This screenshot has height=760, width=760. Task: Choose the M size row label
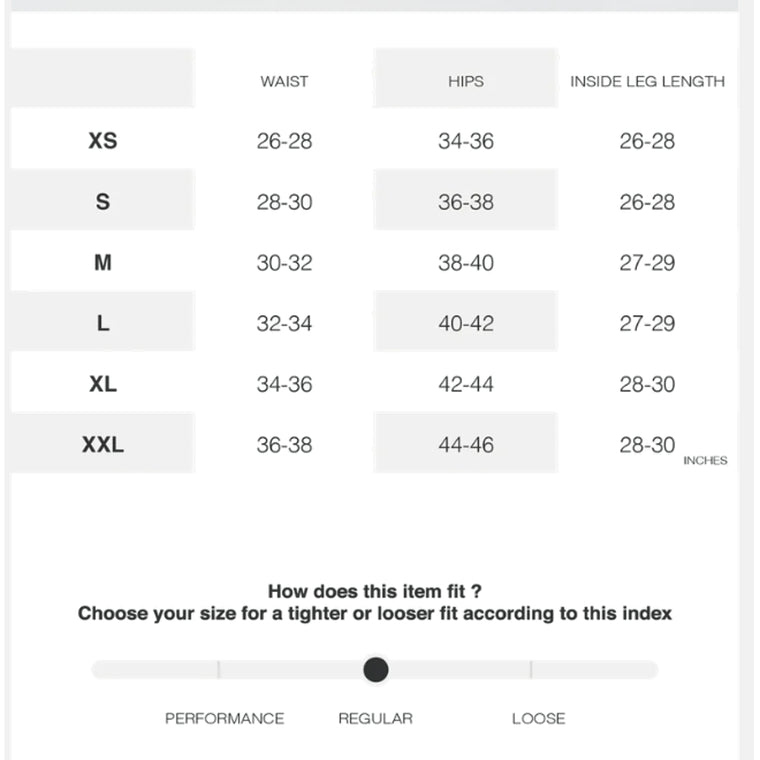103,263
